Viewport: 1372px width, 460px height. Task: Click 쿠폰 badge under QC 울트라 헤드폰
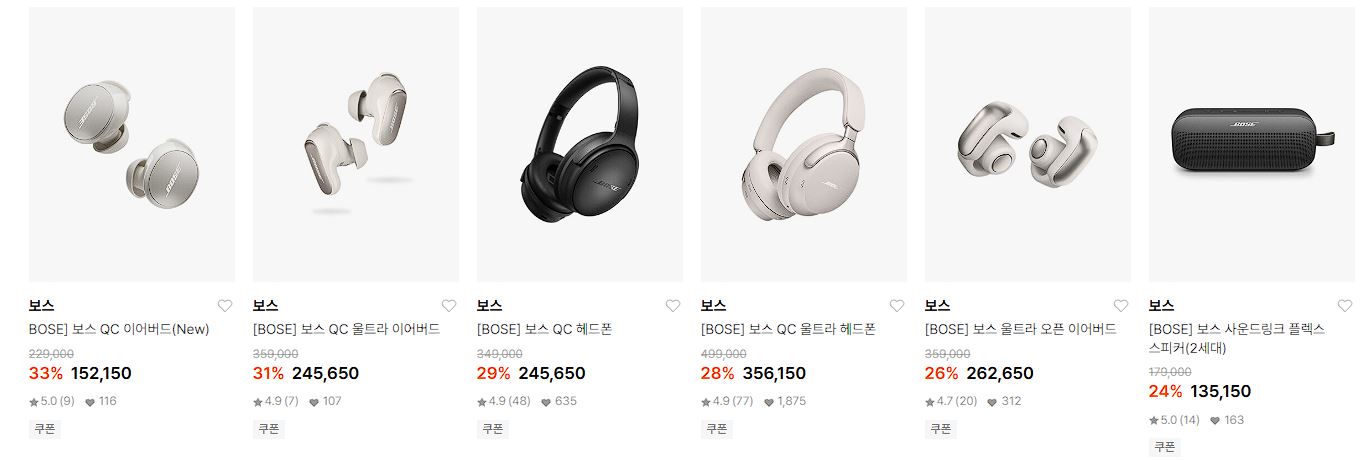pyautogui.click(x=717, y=429)
